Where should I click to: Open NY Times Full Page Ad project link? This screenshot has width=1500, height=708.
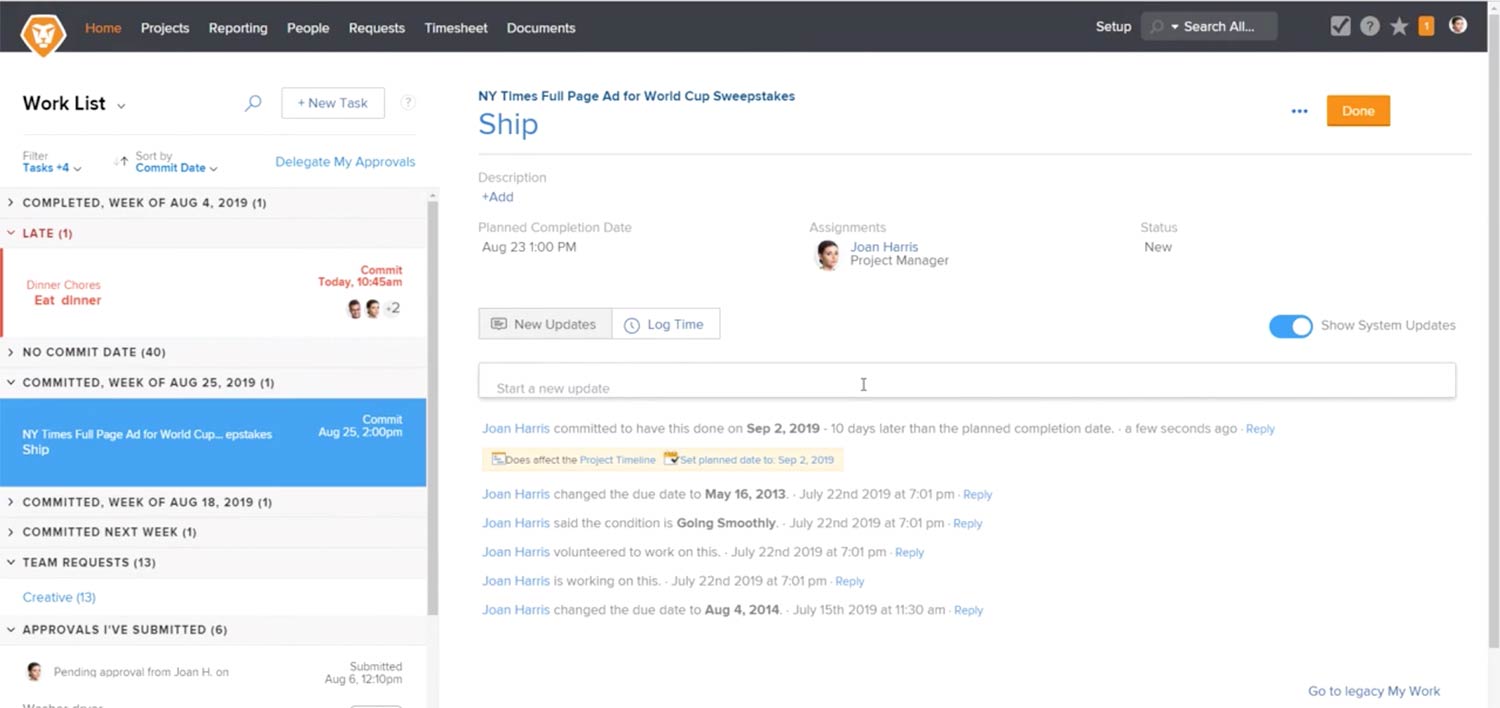point(636,97)
